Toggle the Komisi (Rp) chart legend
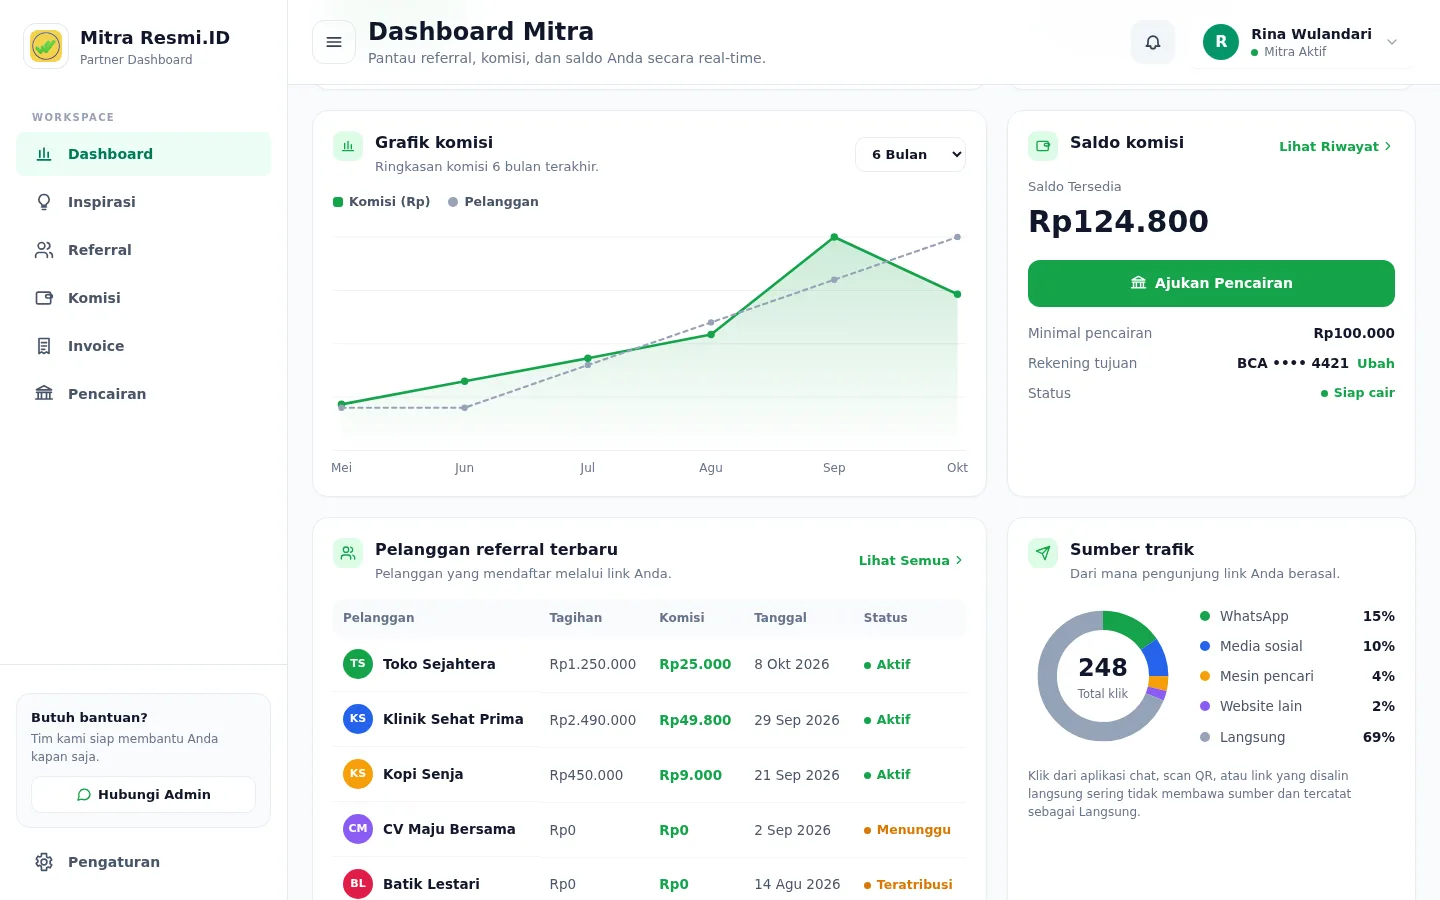Image resolution: width=1440 pixels, height=900 pixels. 382,202
